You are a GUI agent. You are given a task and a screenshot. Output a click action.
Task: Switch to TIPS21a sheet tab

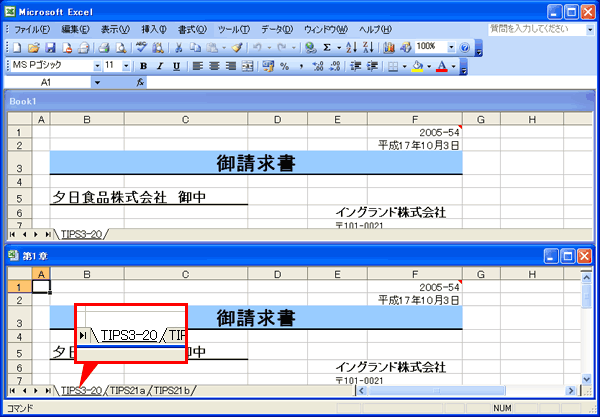pyautogui.click(x=128, y=390)
